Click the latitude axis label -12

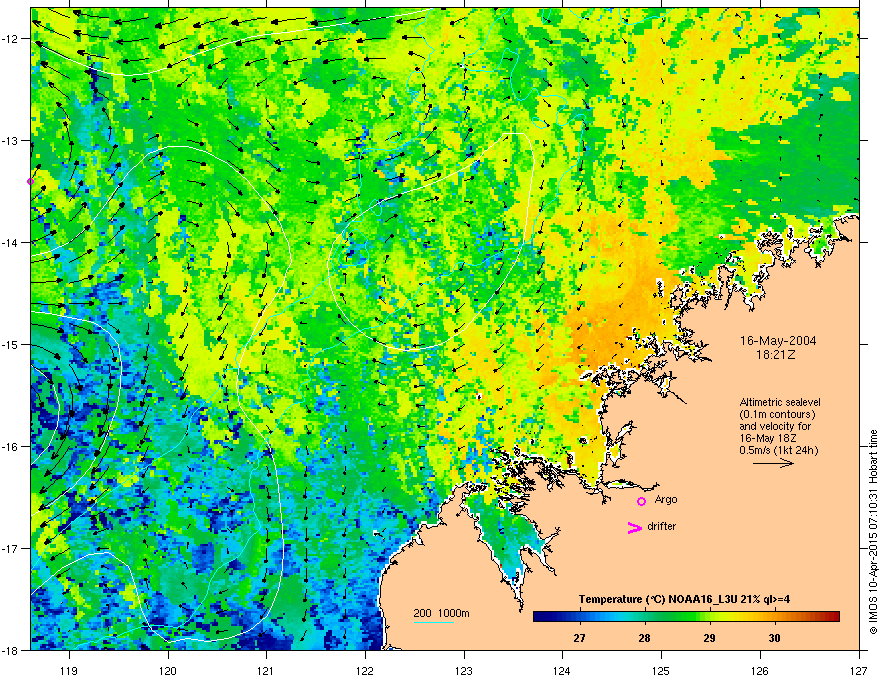[x=11, y=39]
